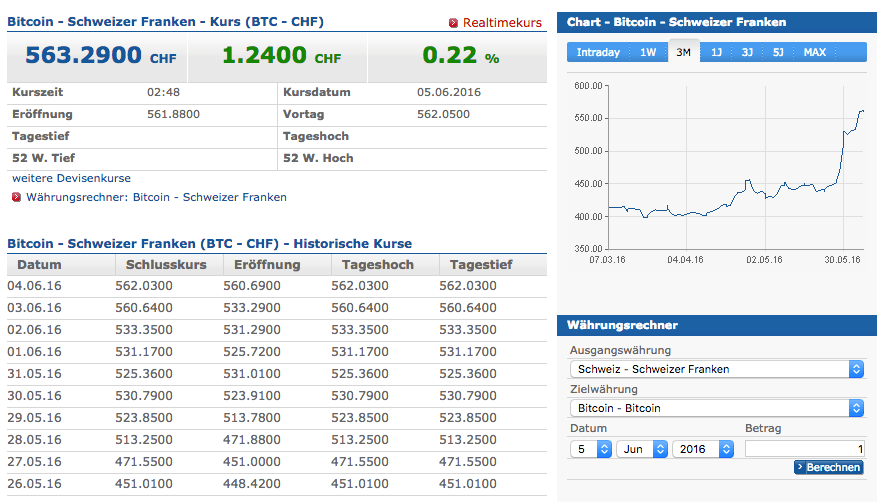The width and height of the screenshot is (884, 502).
Task: Click the Betrag input field
Action: [x=805, y=449]
